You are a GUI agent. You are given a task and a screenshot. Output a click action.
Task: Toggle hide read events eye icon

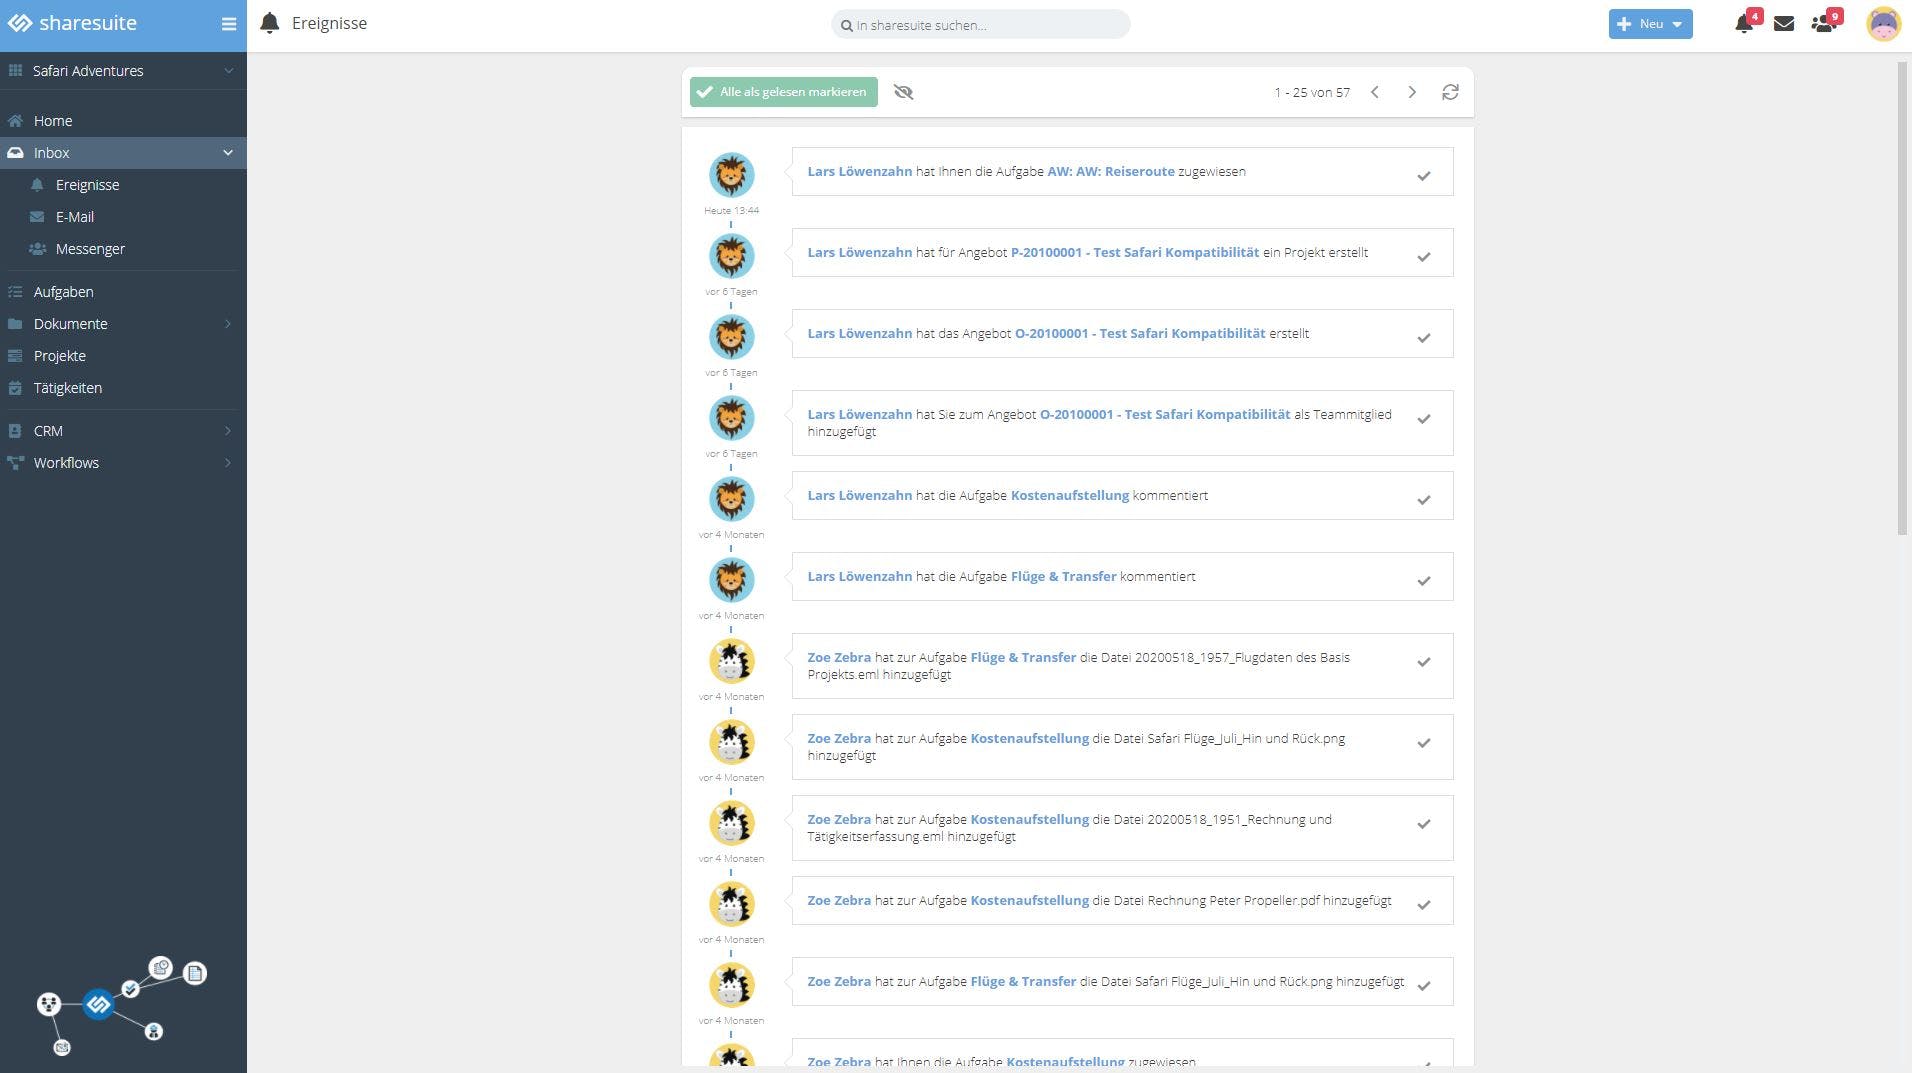coord(903,92)
